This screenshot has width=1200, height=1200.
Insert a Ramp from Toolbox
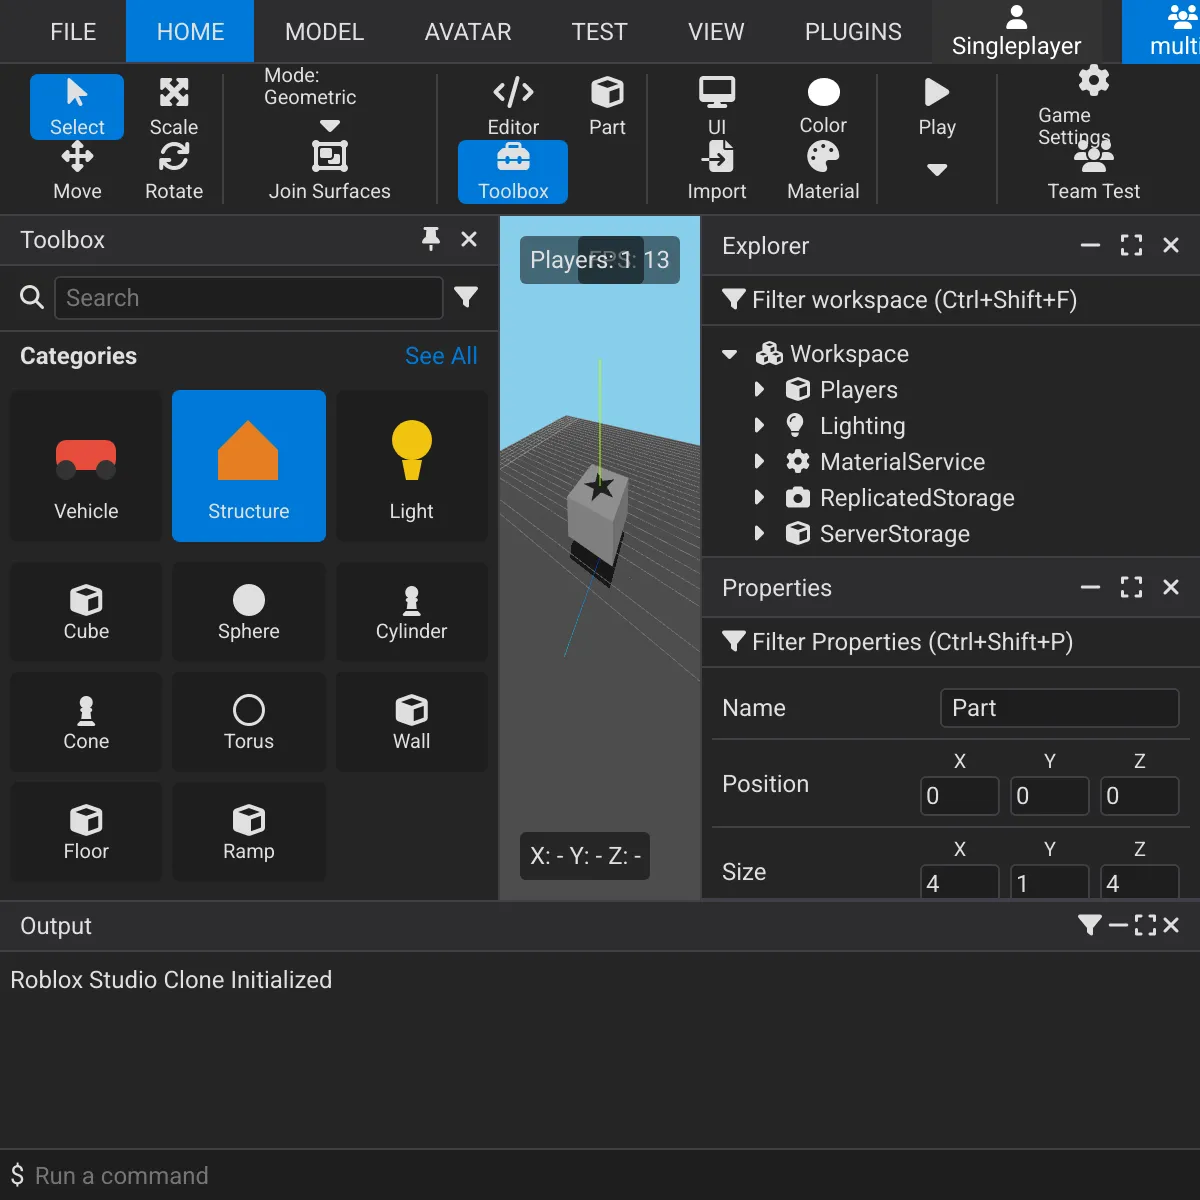tap(249, 831)
